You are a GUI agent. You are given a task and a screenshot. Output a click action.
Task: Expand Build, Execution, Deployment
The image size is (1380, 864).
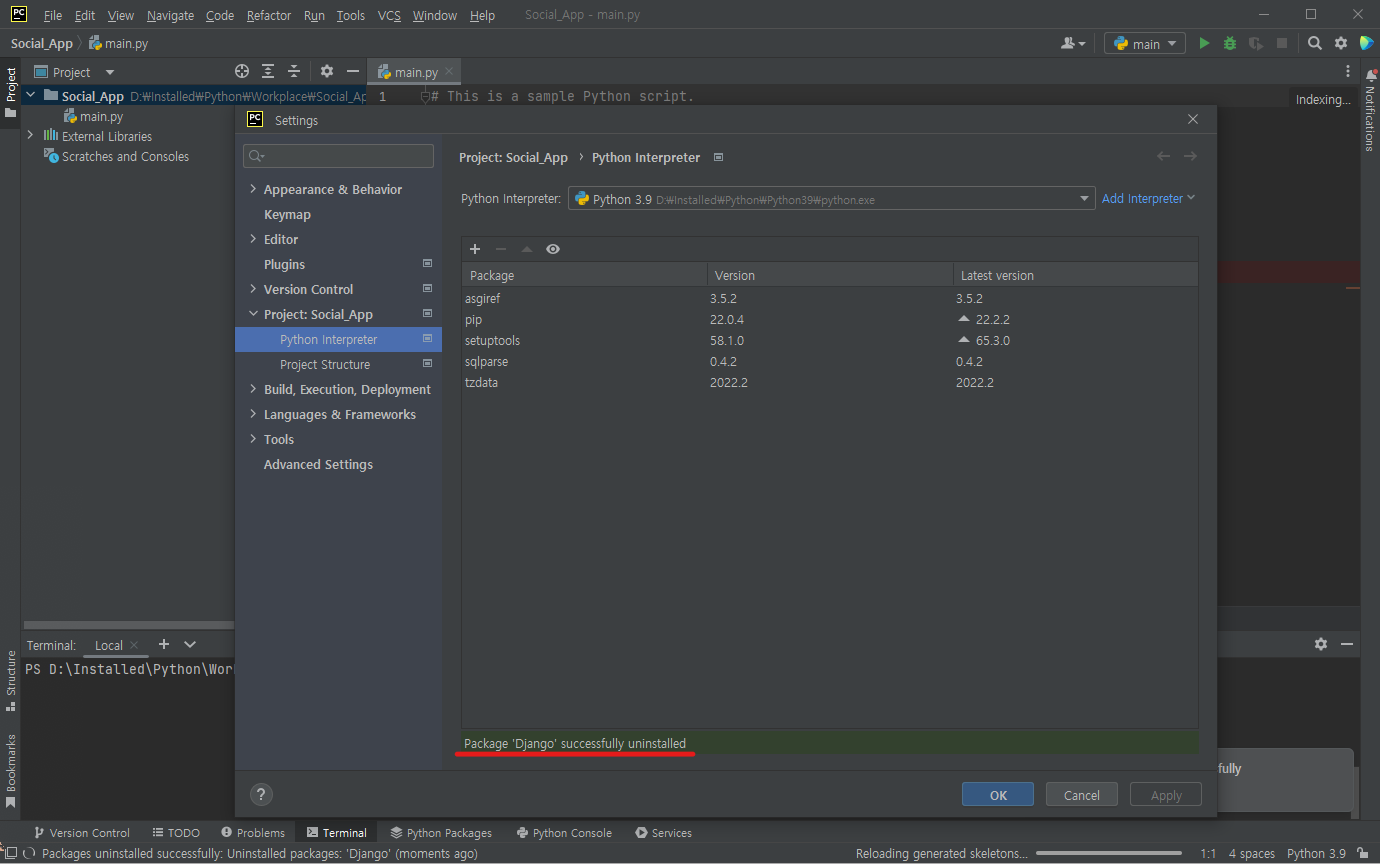point(253,389)
